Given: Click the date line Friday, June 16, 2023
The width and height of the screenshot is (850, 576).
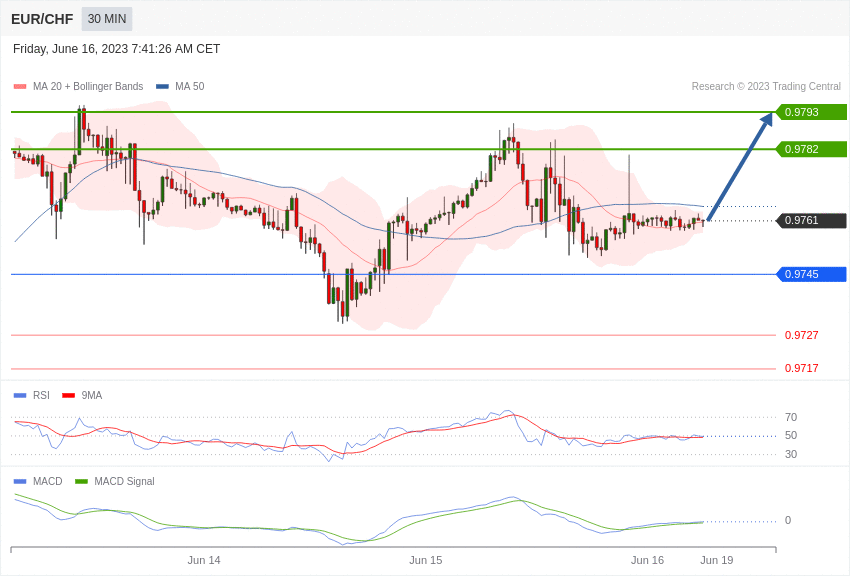Looking at the screenshot, I should click(x=116, y=49).
